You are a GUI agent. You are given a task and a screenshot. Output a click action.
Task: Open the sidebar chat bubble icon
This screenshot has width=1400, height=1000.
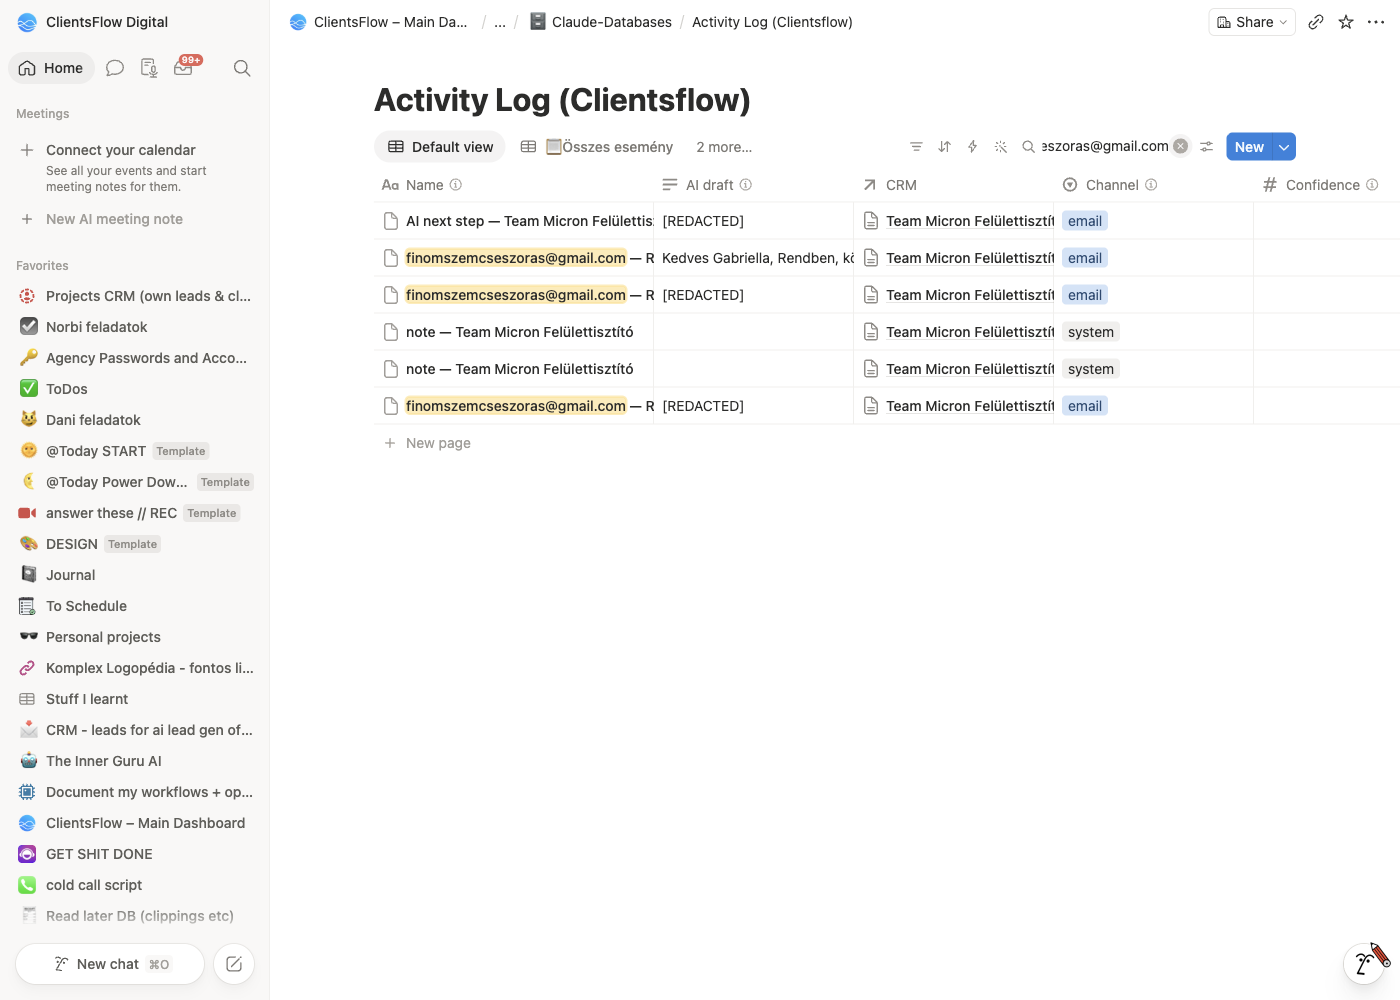coord(115,68)
